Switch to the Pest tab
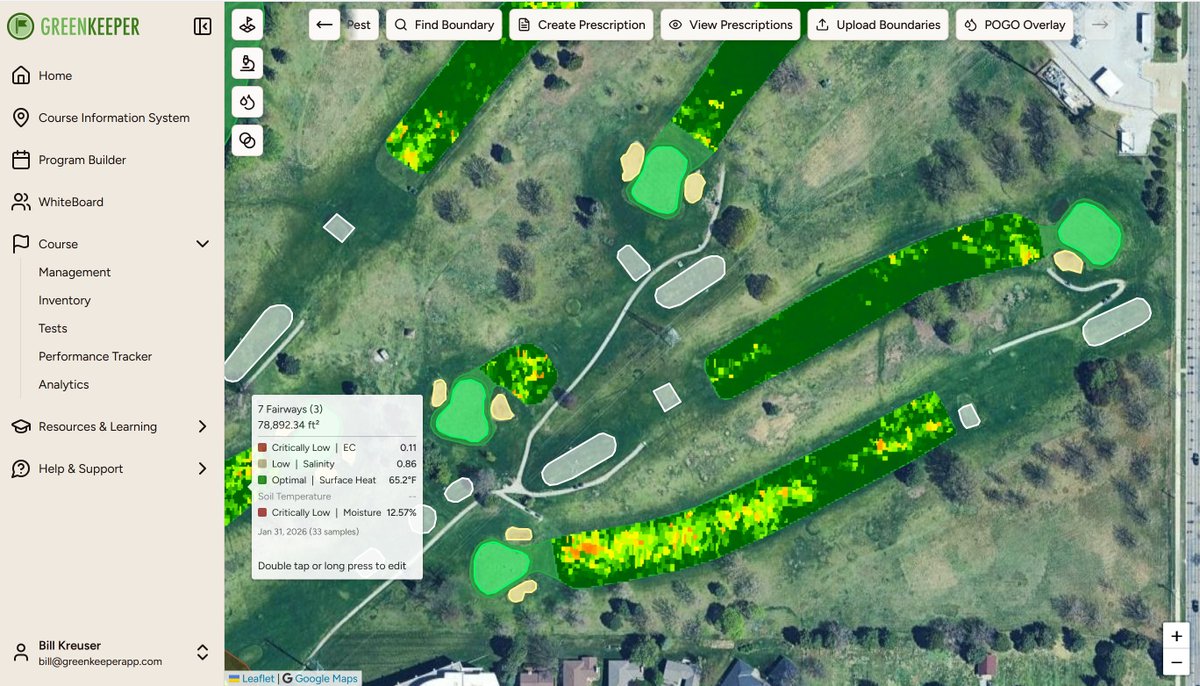 tap(359, 25)
